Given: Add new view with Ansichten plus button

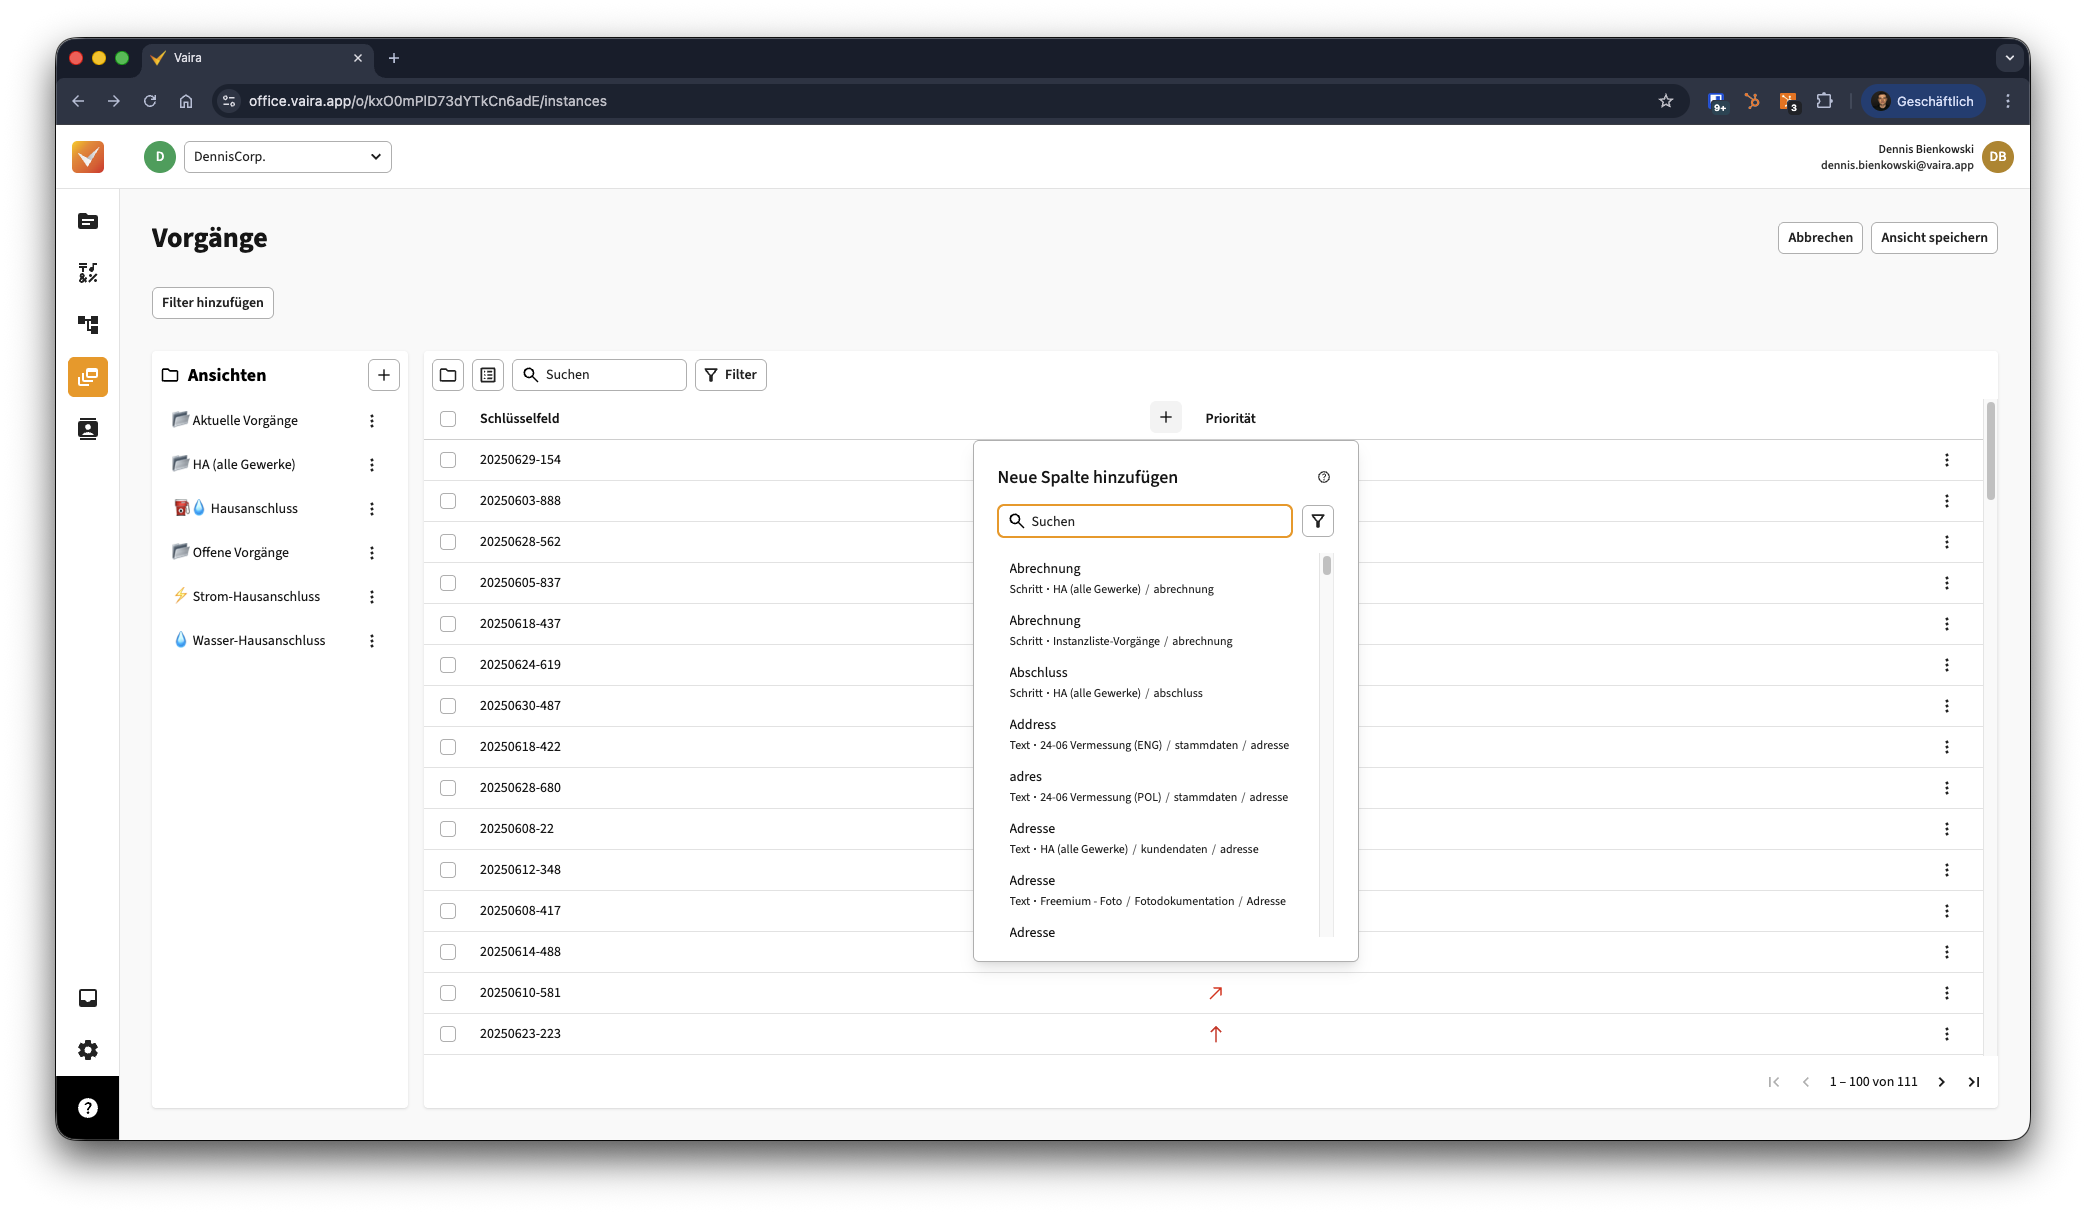Looking at the screenshot, I should [384, 375].
